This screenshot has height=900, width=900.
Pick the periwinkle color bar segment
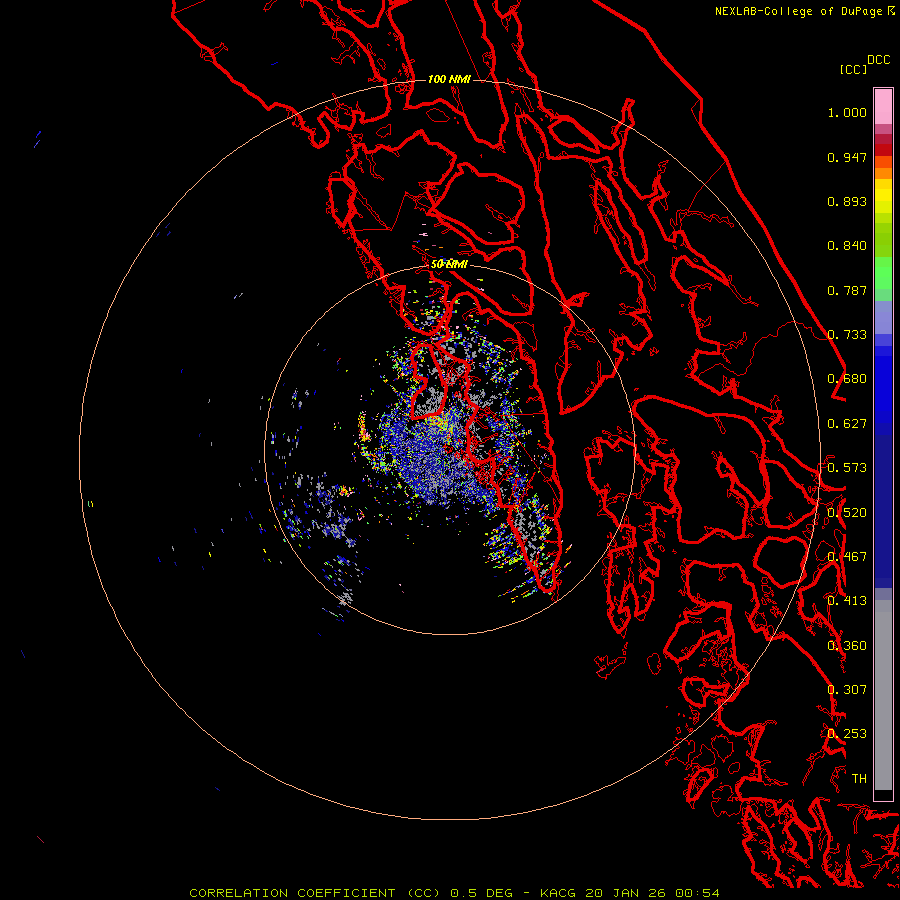[x=883, y=317]
